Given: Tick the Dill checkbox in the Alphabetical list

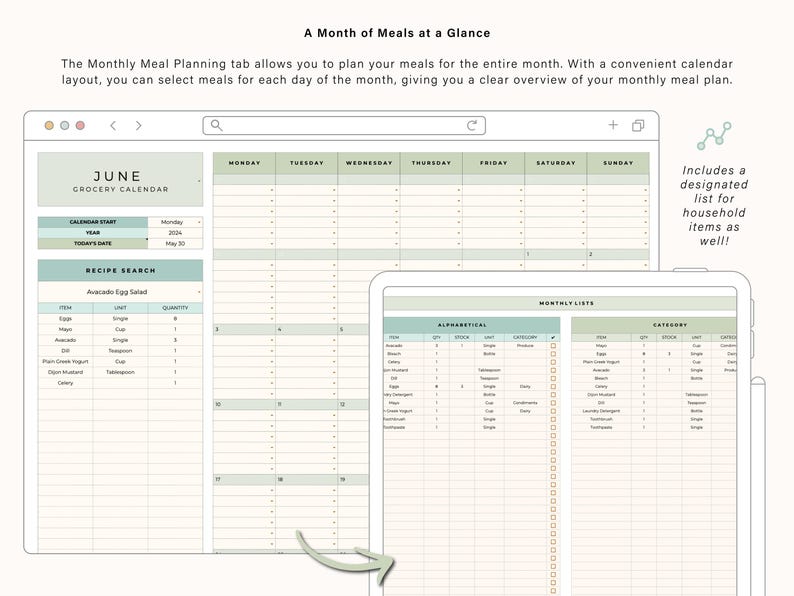Looking at the screenshot, I should coord(553,378).
